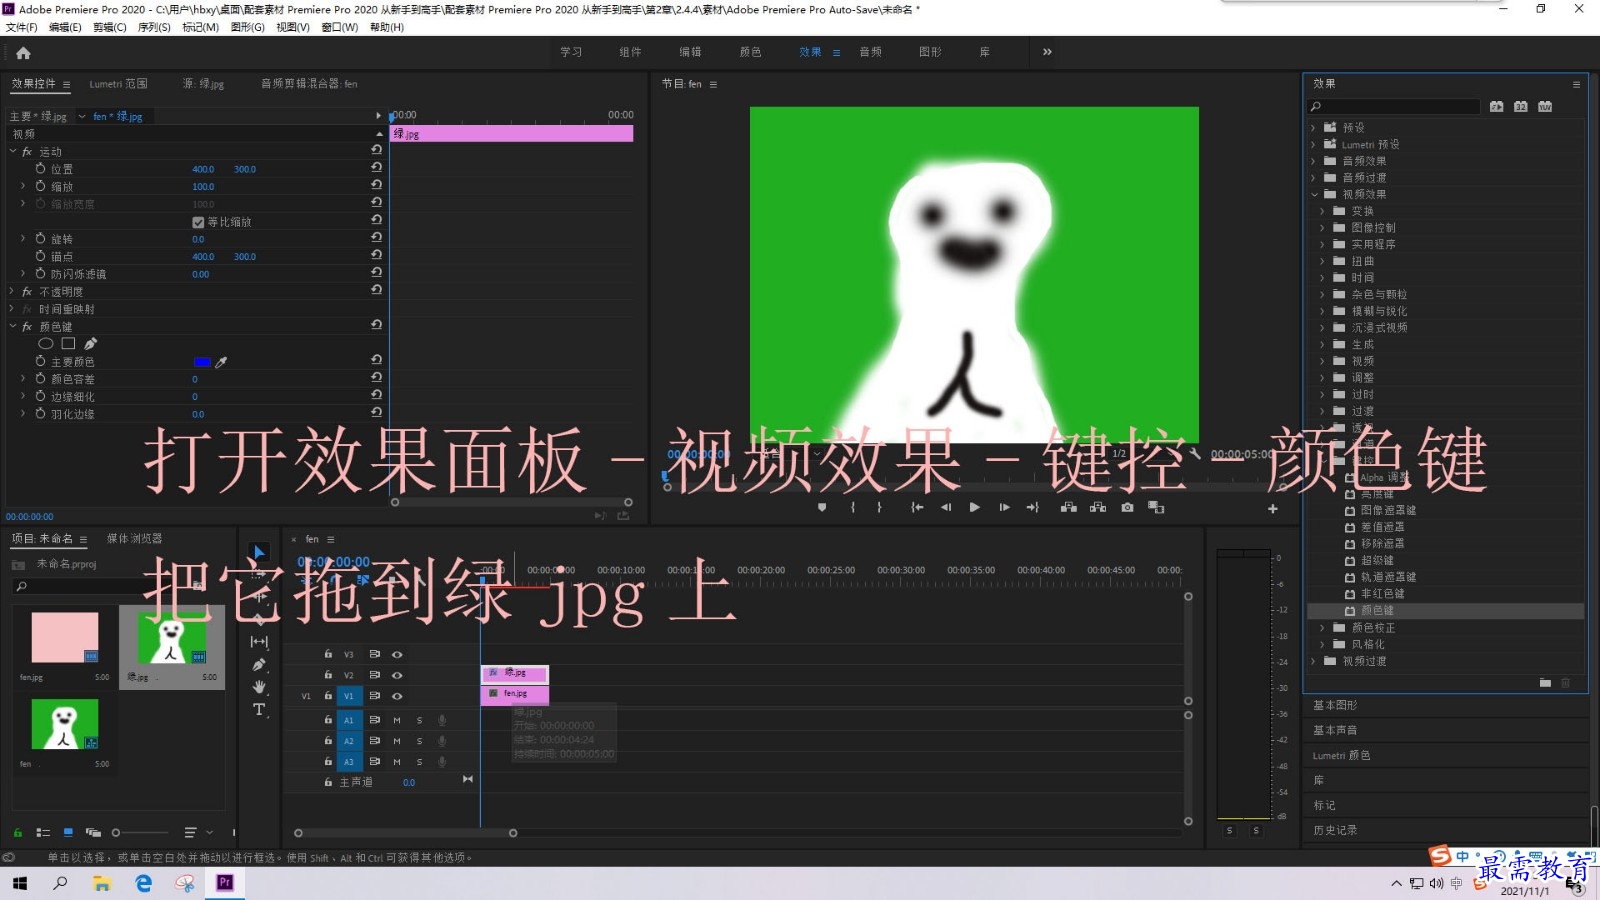Toggle Color Key effect fx switch
This screenshot has width=1600, height=900.
[27, 327]
